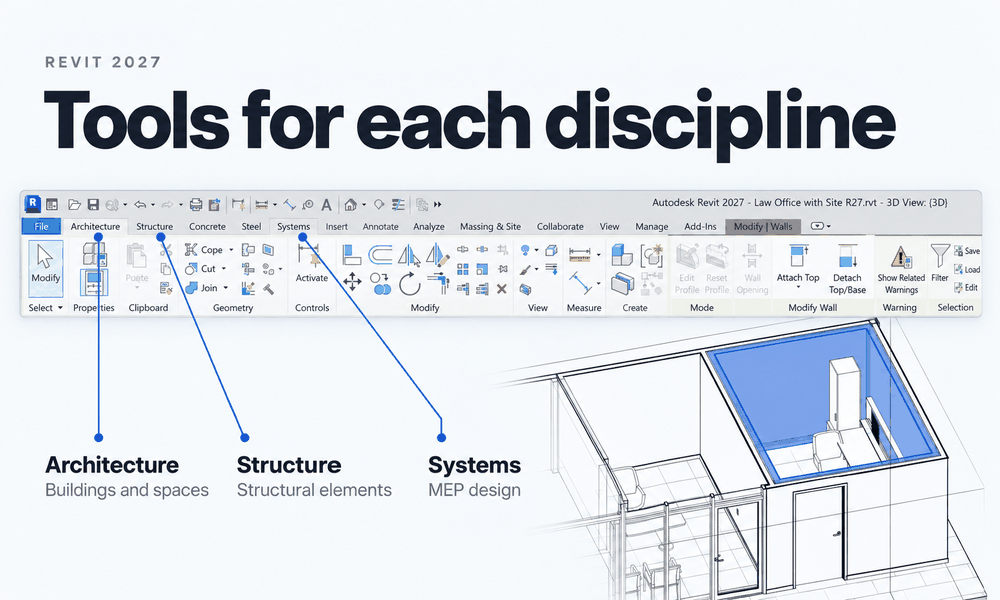The width and height of the screenshot is (1000, 600).
Task: Open a file with the folder icon
Action: (74, 205)
